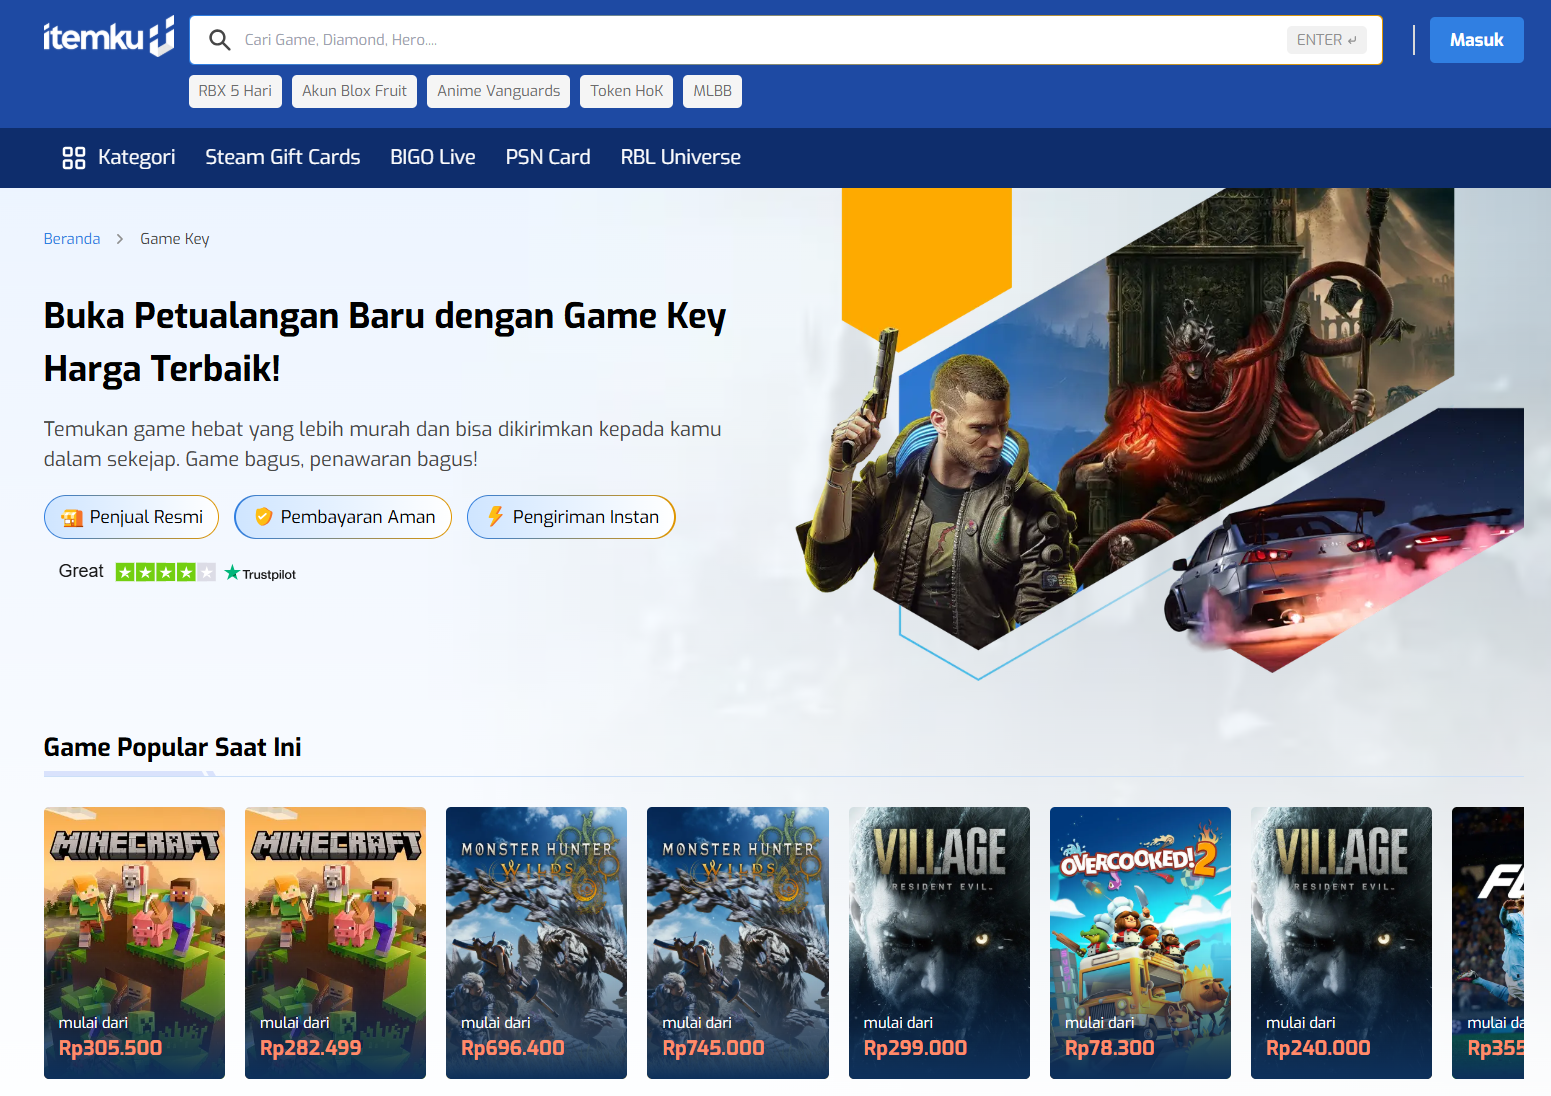
Task: Navigate to Beranda breadcrumb link
Action: [x=72, y=239]
